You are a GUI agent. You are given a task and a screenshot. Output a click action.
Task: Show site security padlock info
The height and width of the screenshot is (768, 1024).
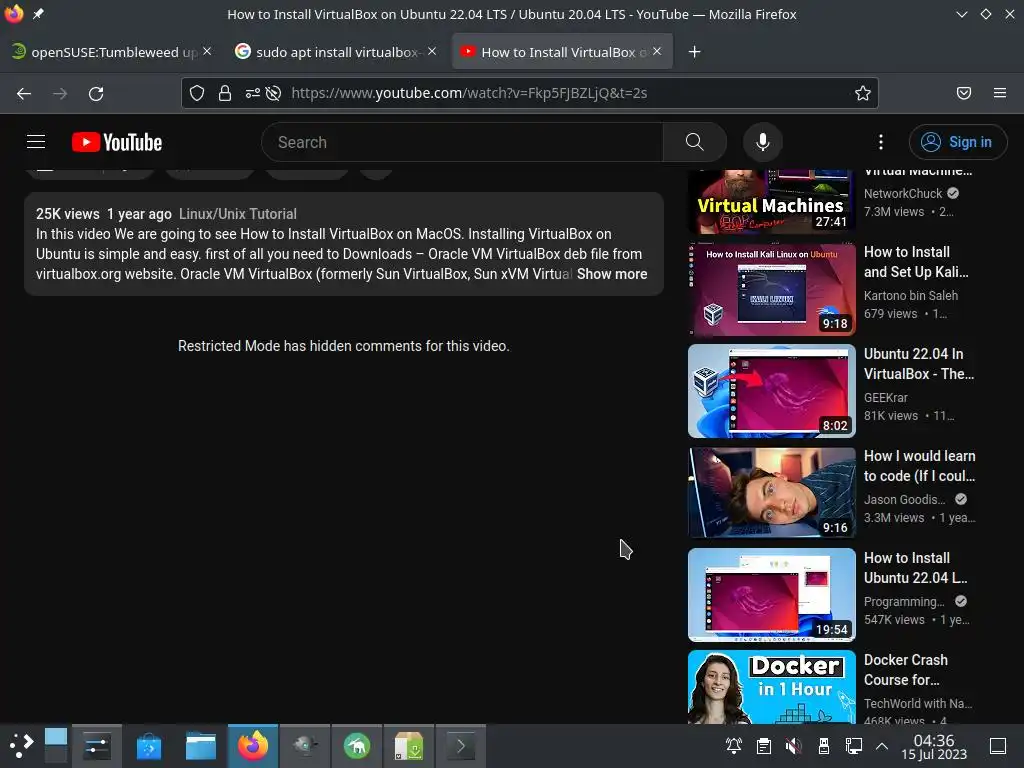(x=225, y=93)
